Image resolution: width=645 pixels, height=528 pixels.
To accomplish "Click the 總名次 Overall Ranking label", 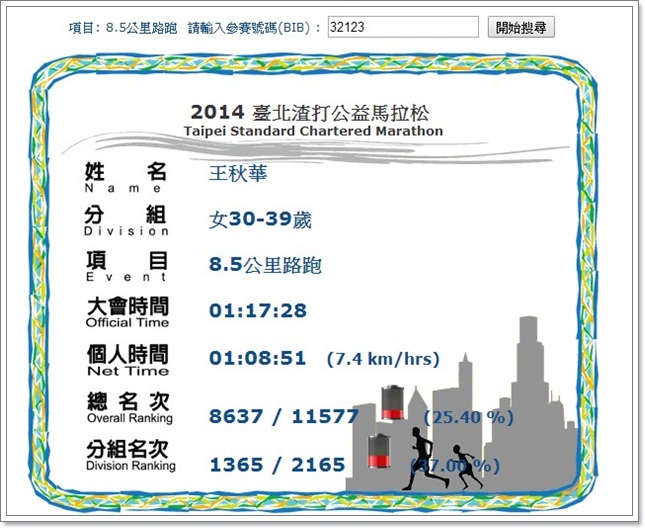I will pos(130,408).
